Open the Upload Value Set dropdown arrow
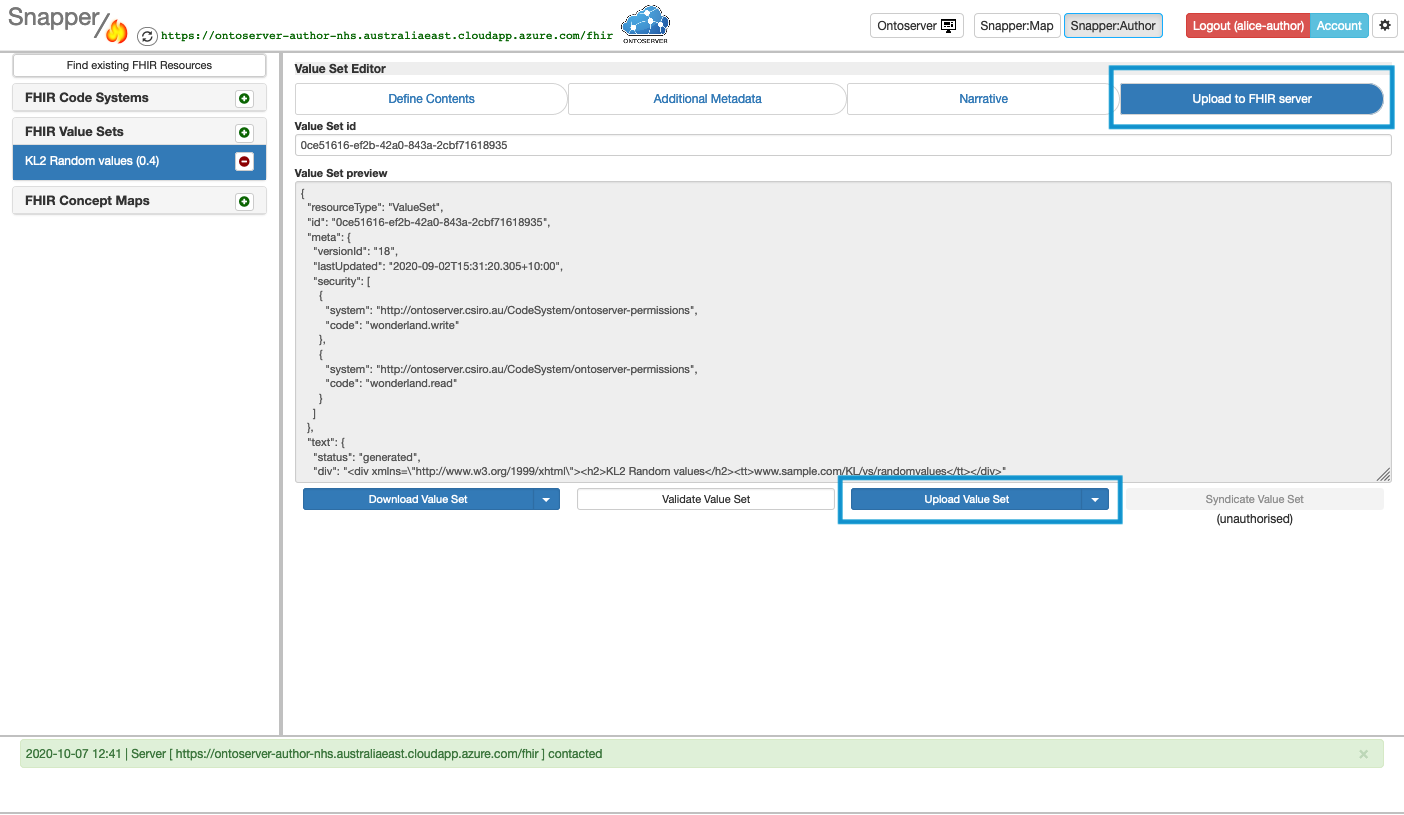Image resolution: width=1404 pixels, height=815 pixels. (x=1096, y=499)
